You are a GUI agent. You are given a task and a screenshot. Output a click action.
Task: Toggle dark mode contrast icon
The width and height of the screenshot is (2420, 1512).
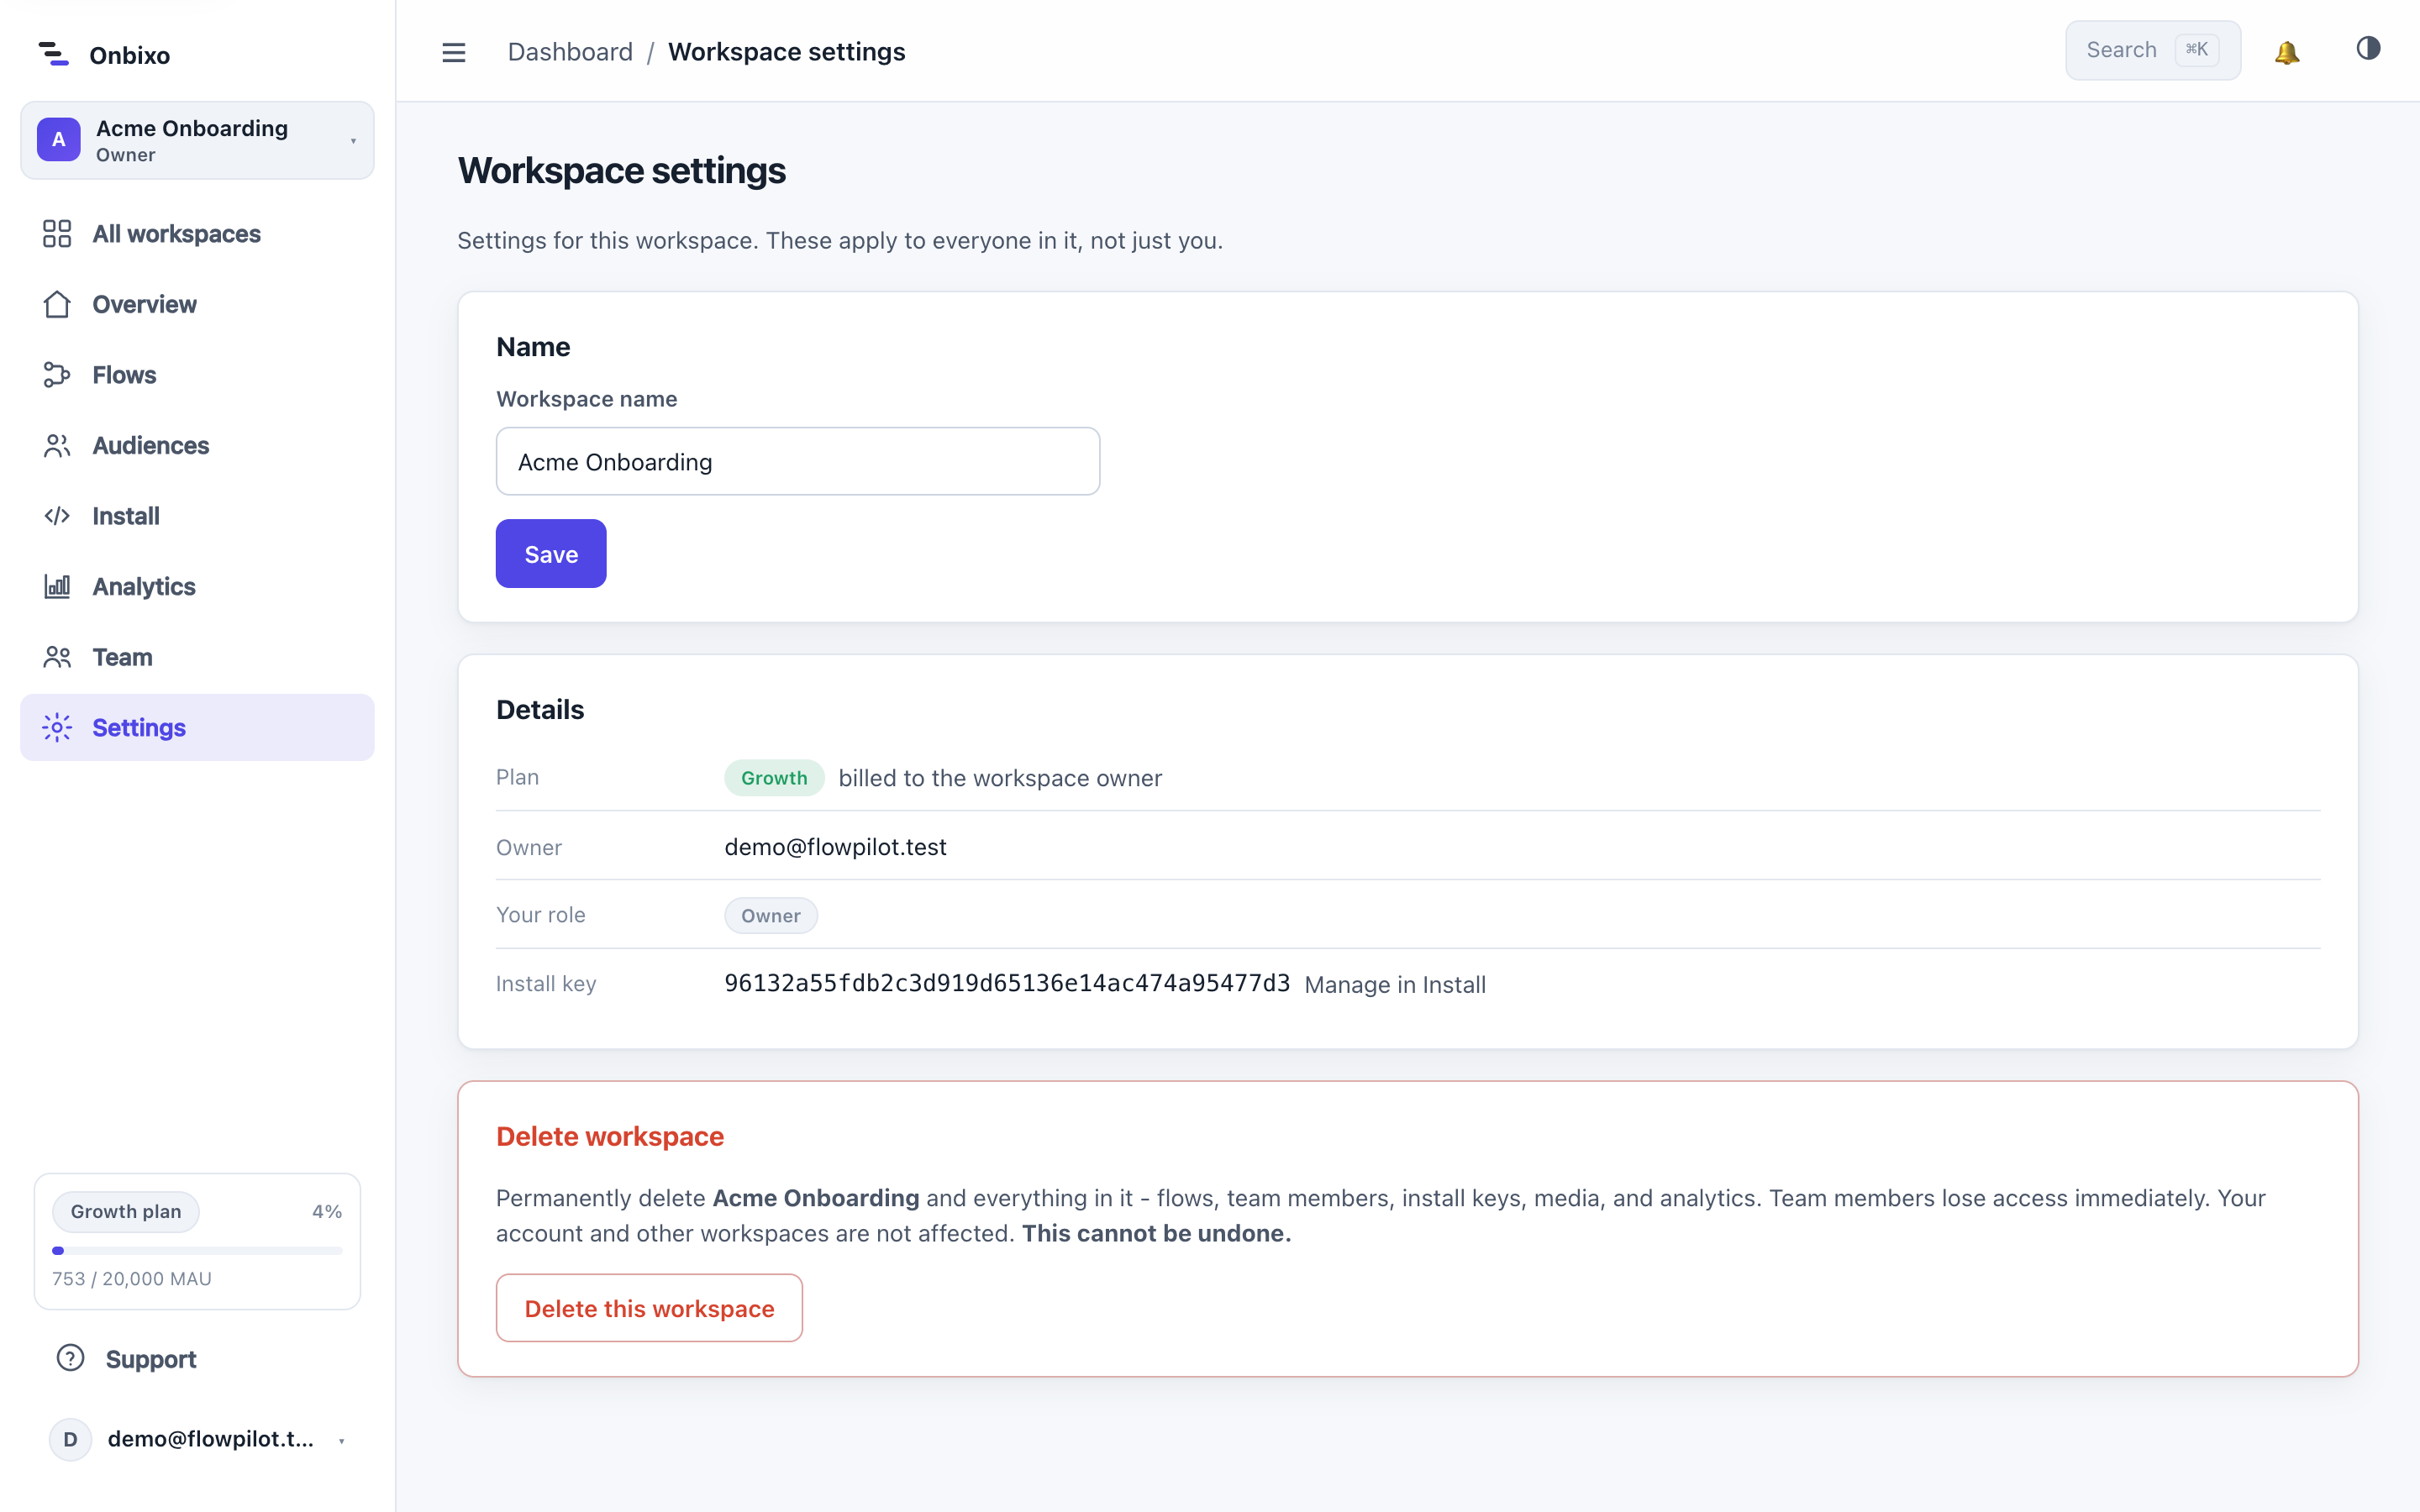(2368, 48)
